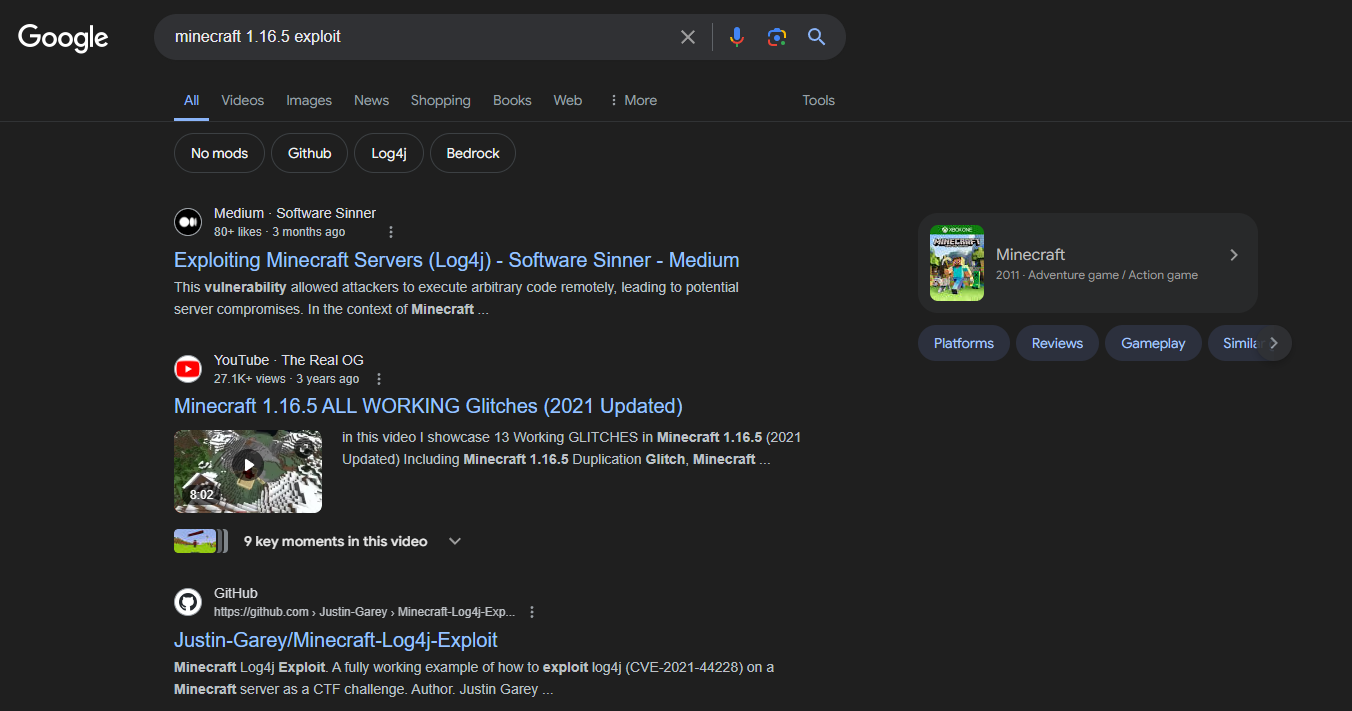
Task: Click the github.com breadcrumb URL text
Action: [365, 612]
